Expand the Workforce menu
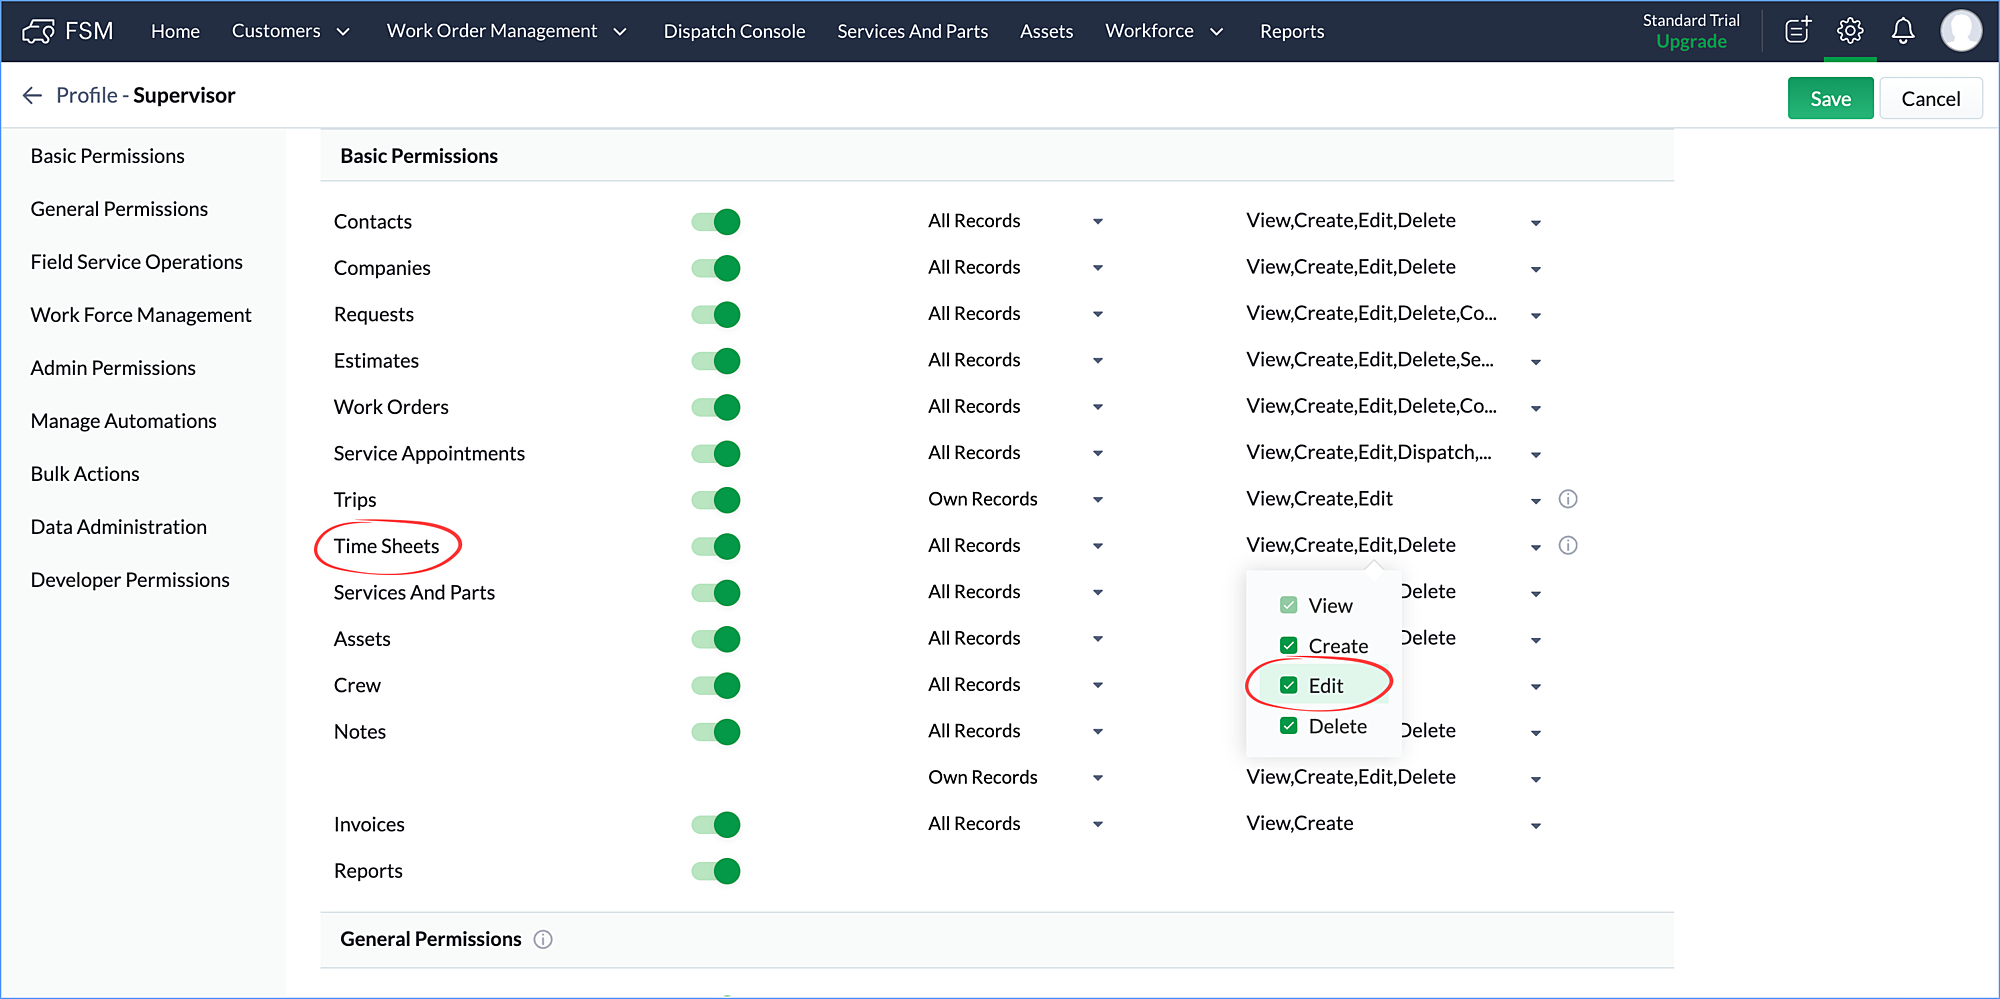The width and height of the screenshot is (2000, 999). pos(1164,31)
